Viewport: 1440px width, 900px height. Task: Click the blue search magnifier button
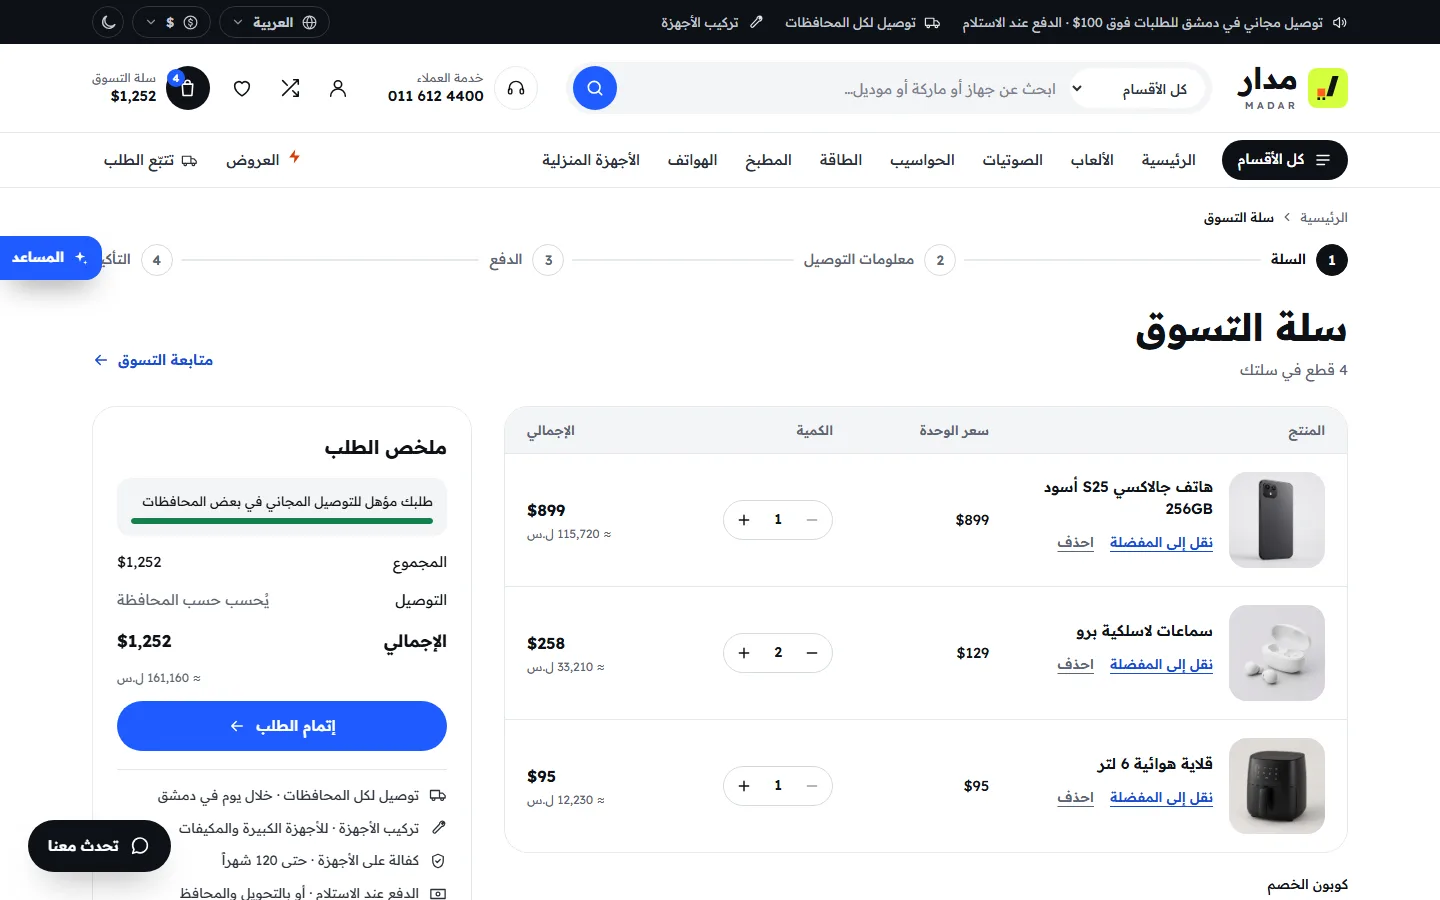click(595, 88)
